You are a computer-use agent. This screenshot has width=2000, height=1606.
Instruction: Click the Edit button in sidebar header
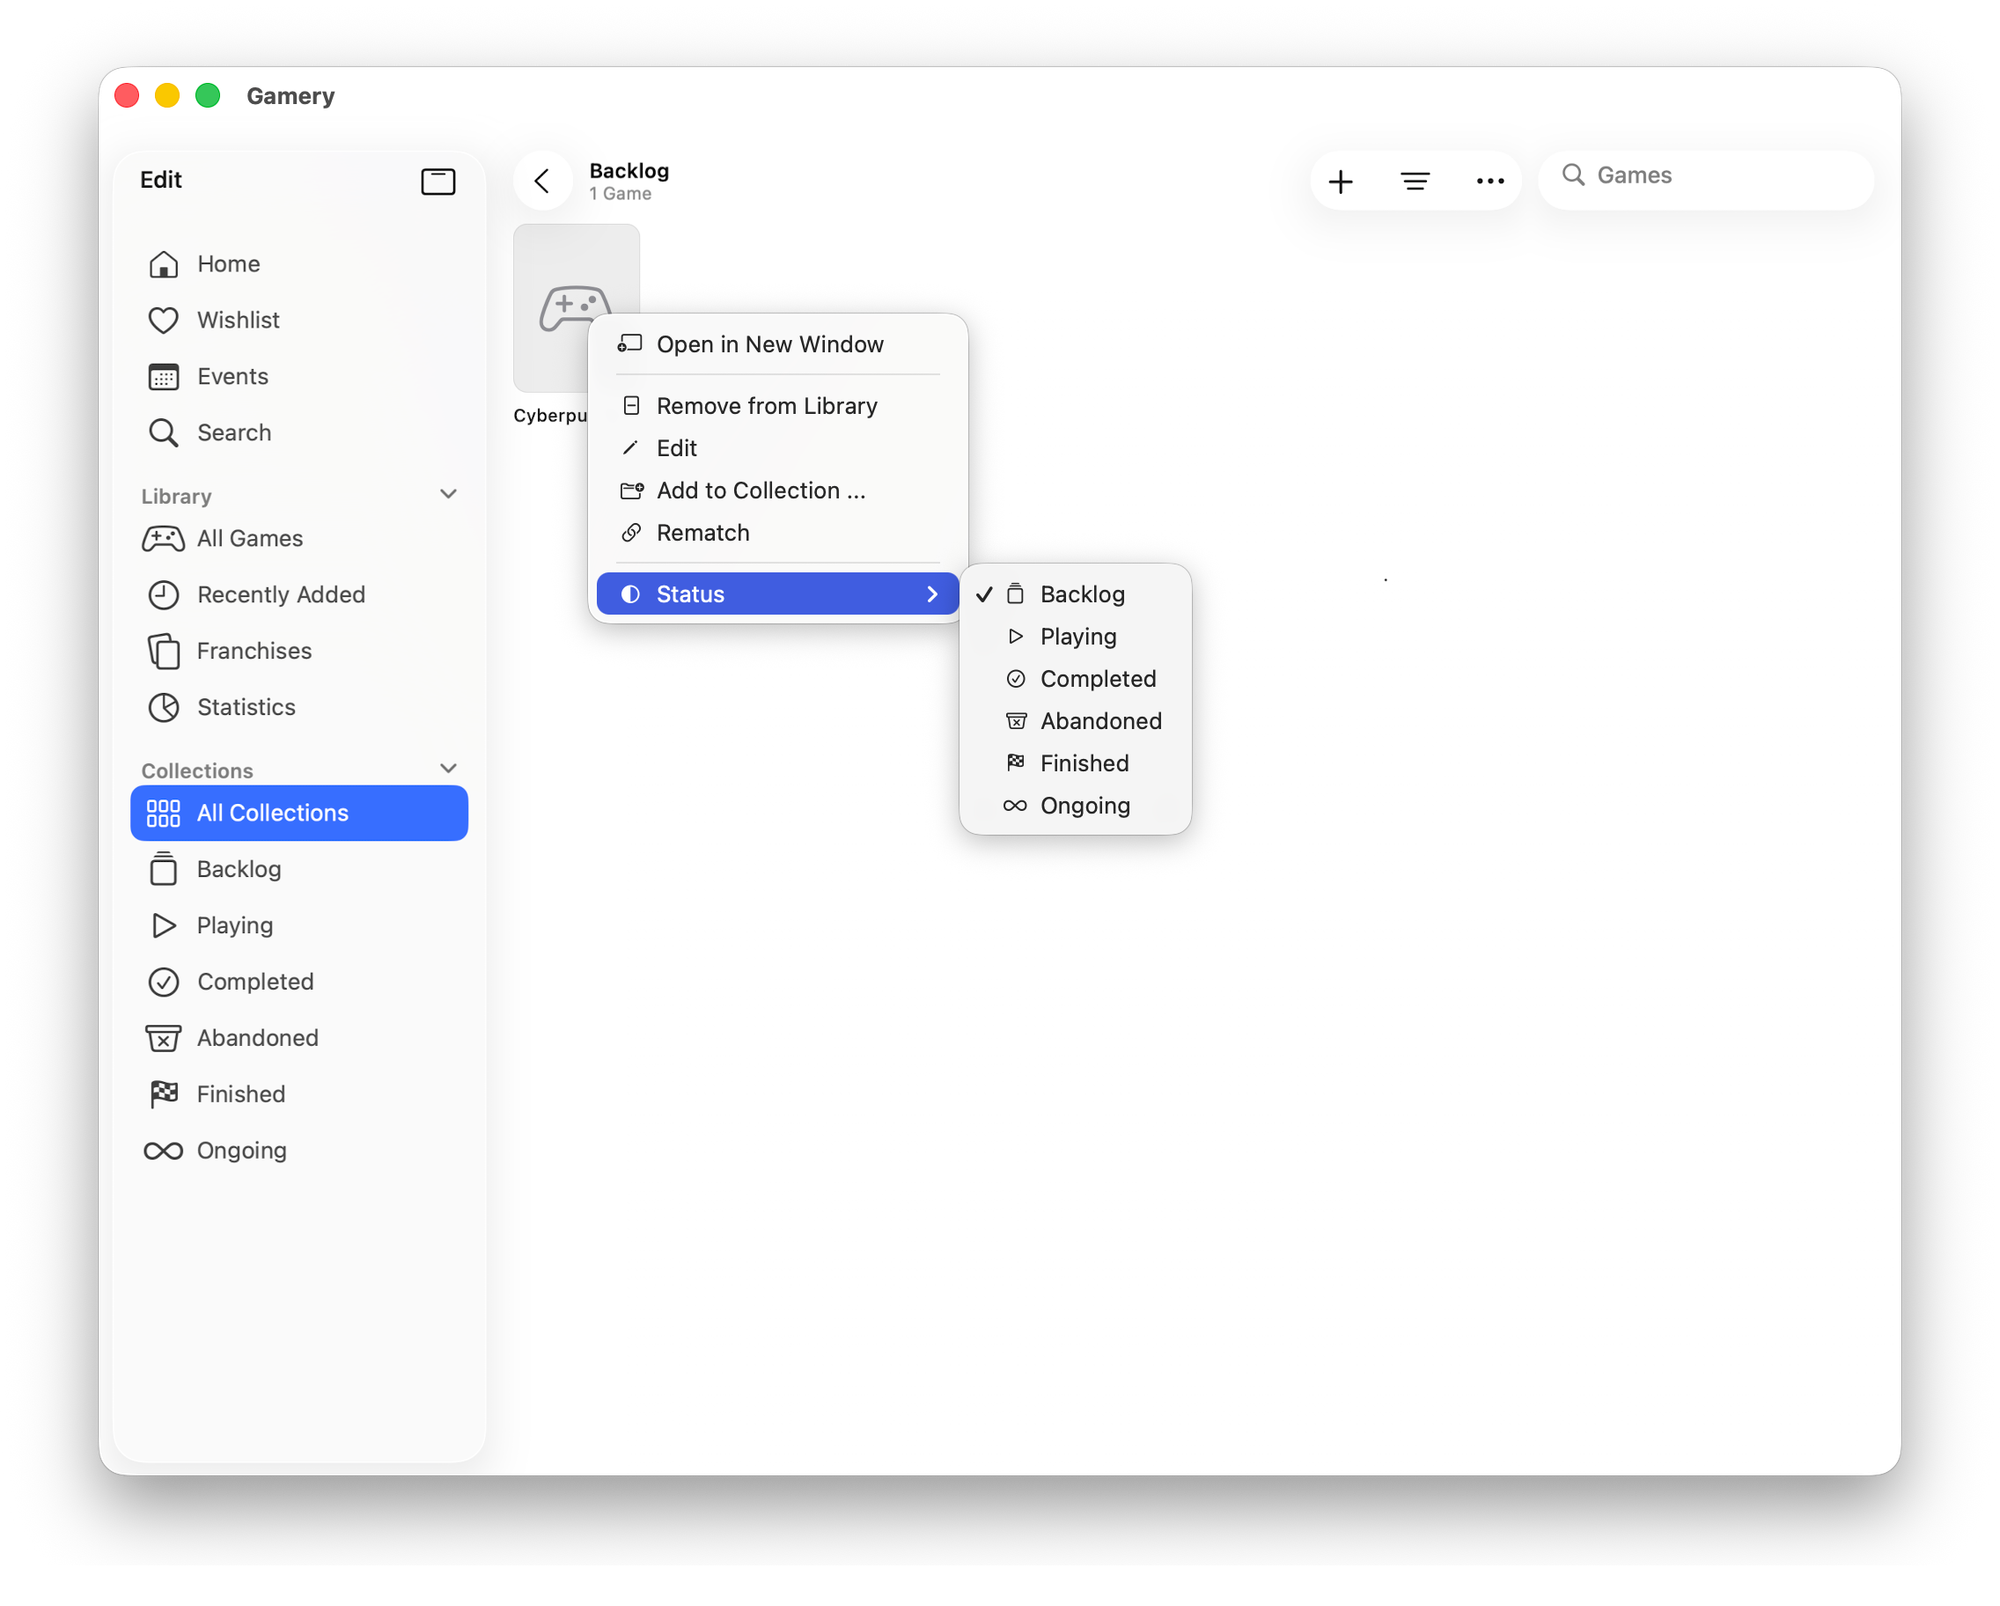161,180
